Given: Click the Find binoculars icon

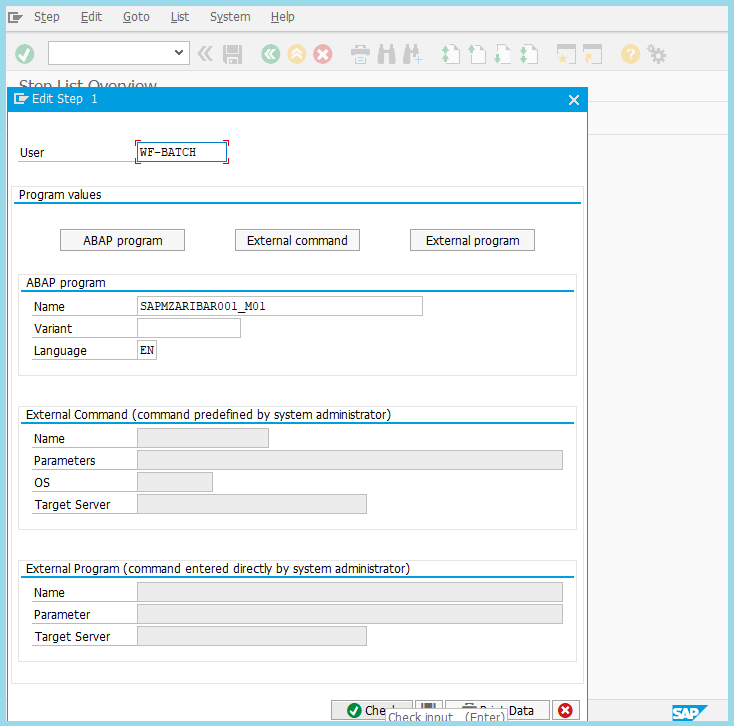Looking at the screenshot, I should coord(387,54).
